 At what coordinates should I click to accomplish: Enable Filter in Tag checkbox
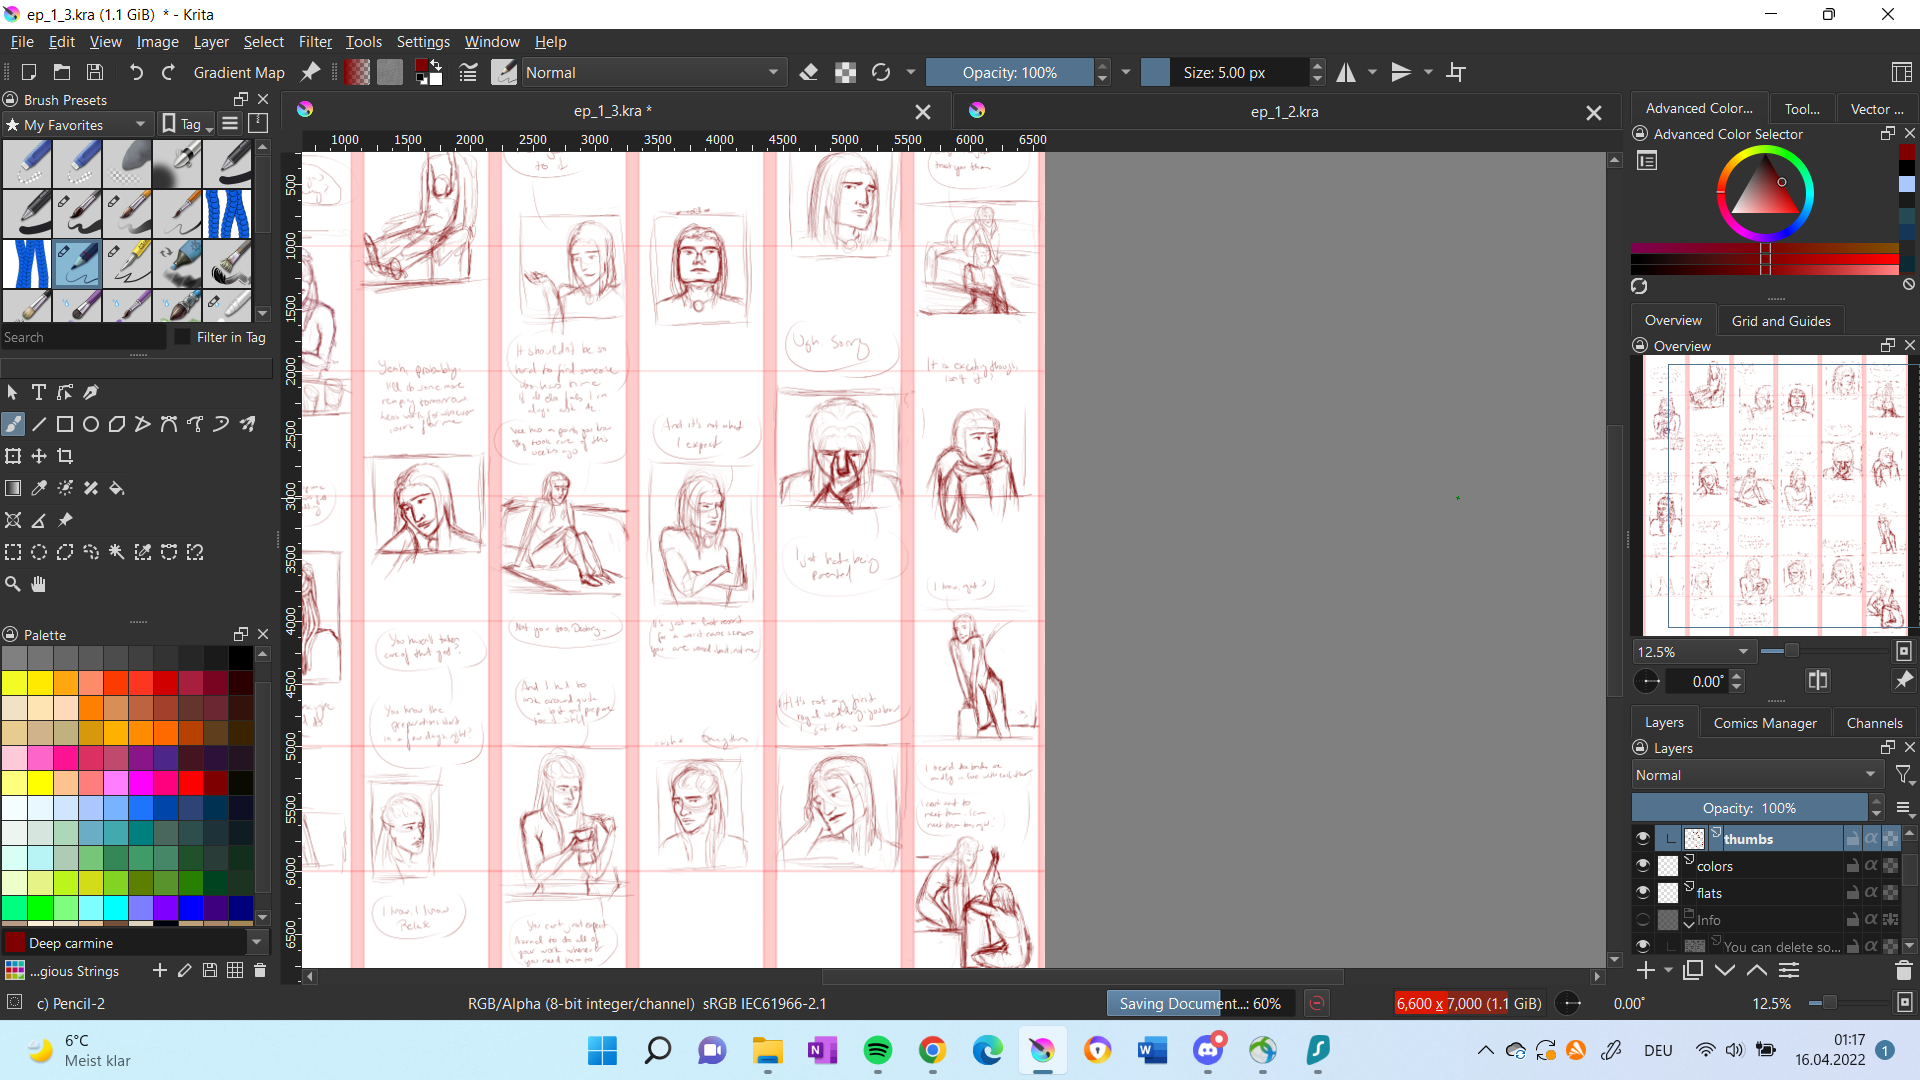182,337
